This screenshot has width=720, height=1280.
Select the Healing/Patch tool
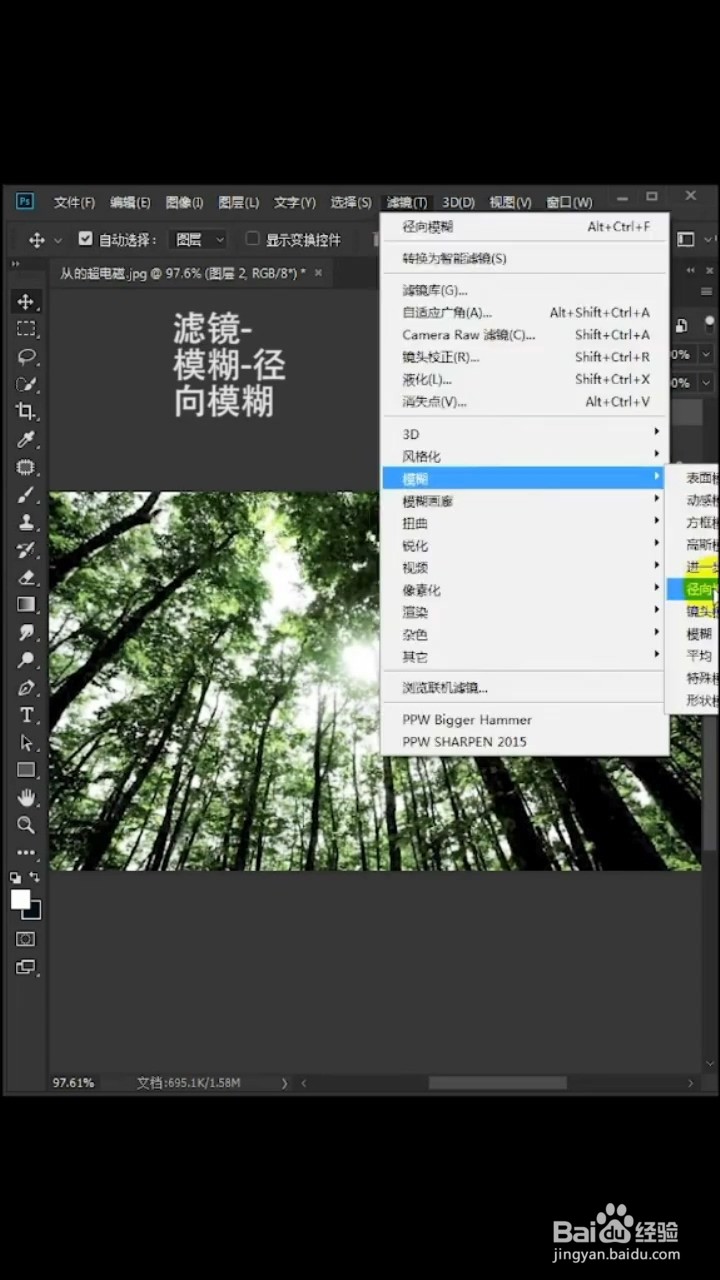26,467
